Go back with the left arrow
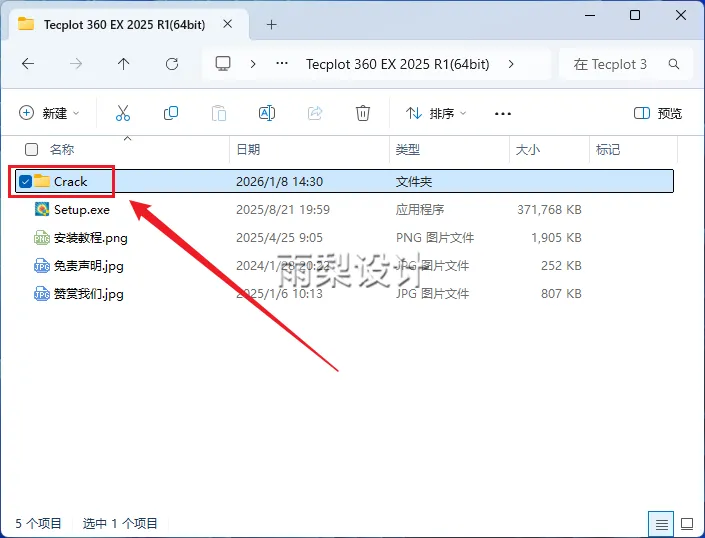The image size is (705, 538). (28, 64)
